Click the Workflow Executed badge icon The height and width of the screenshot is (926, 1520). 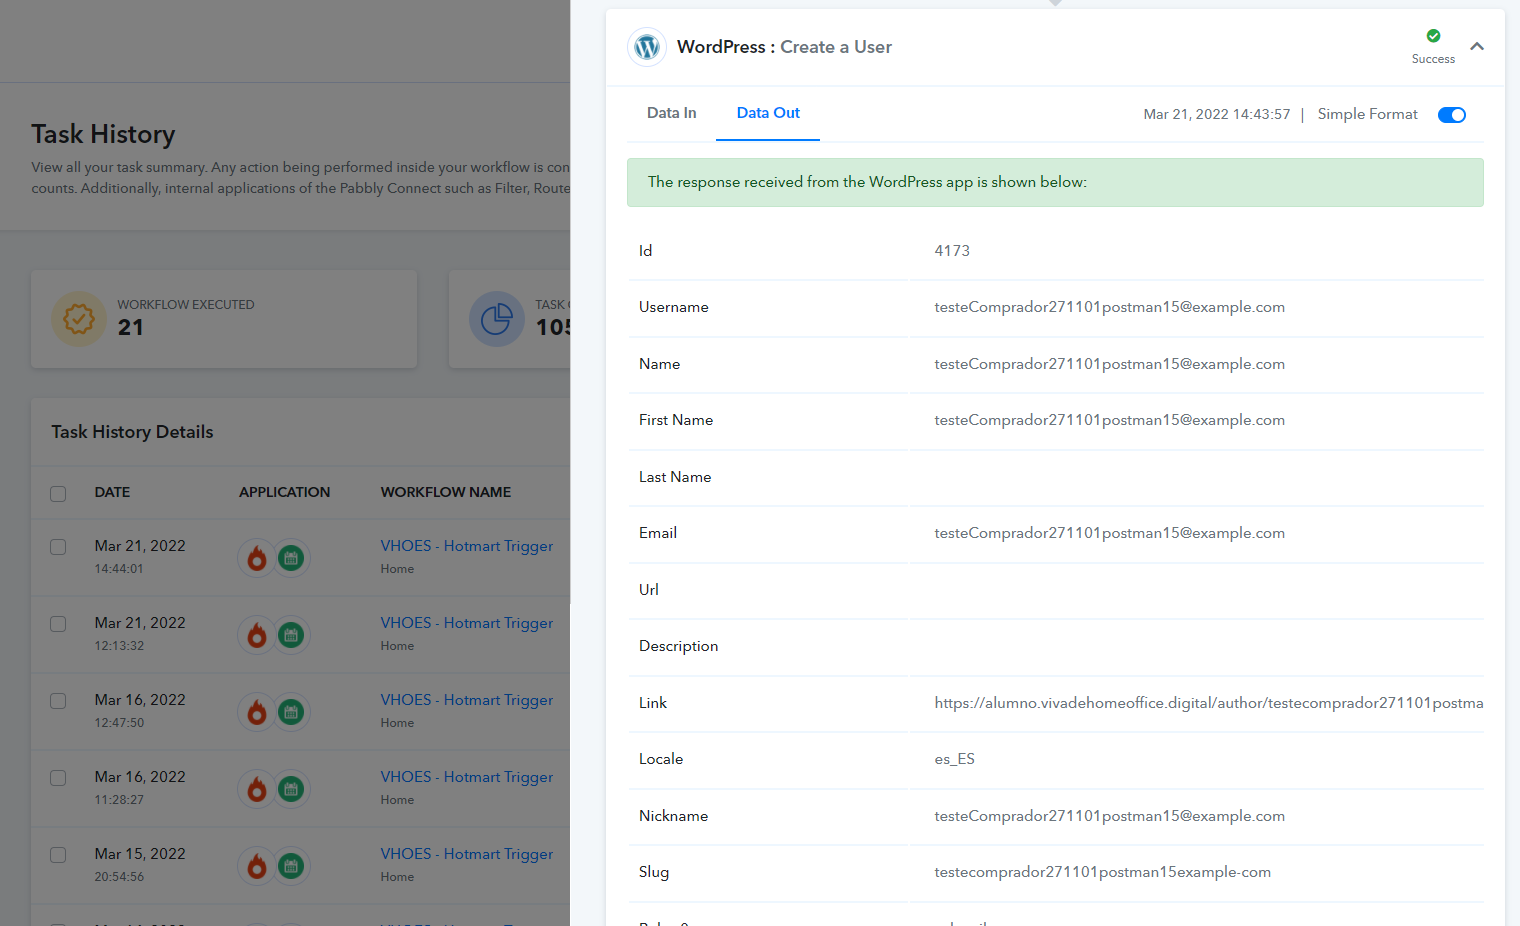(x=79, y=319)
